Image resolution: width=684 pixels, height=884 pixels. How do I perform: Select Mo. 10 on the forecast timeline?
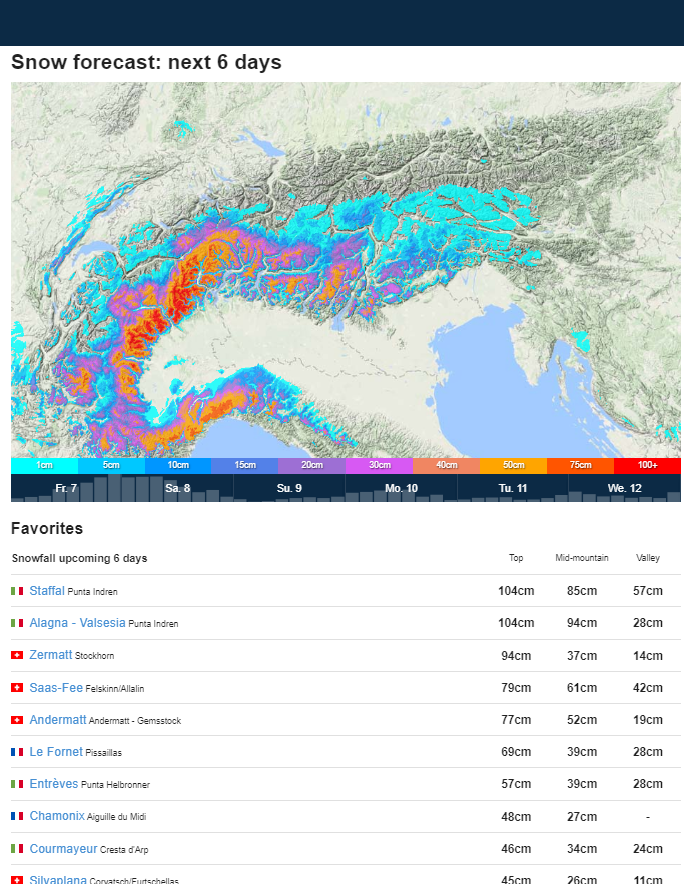[x=401, y=488]
